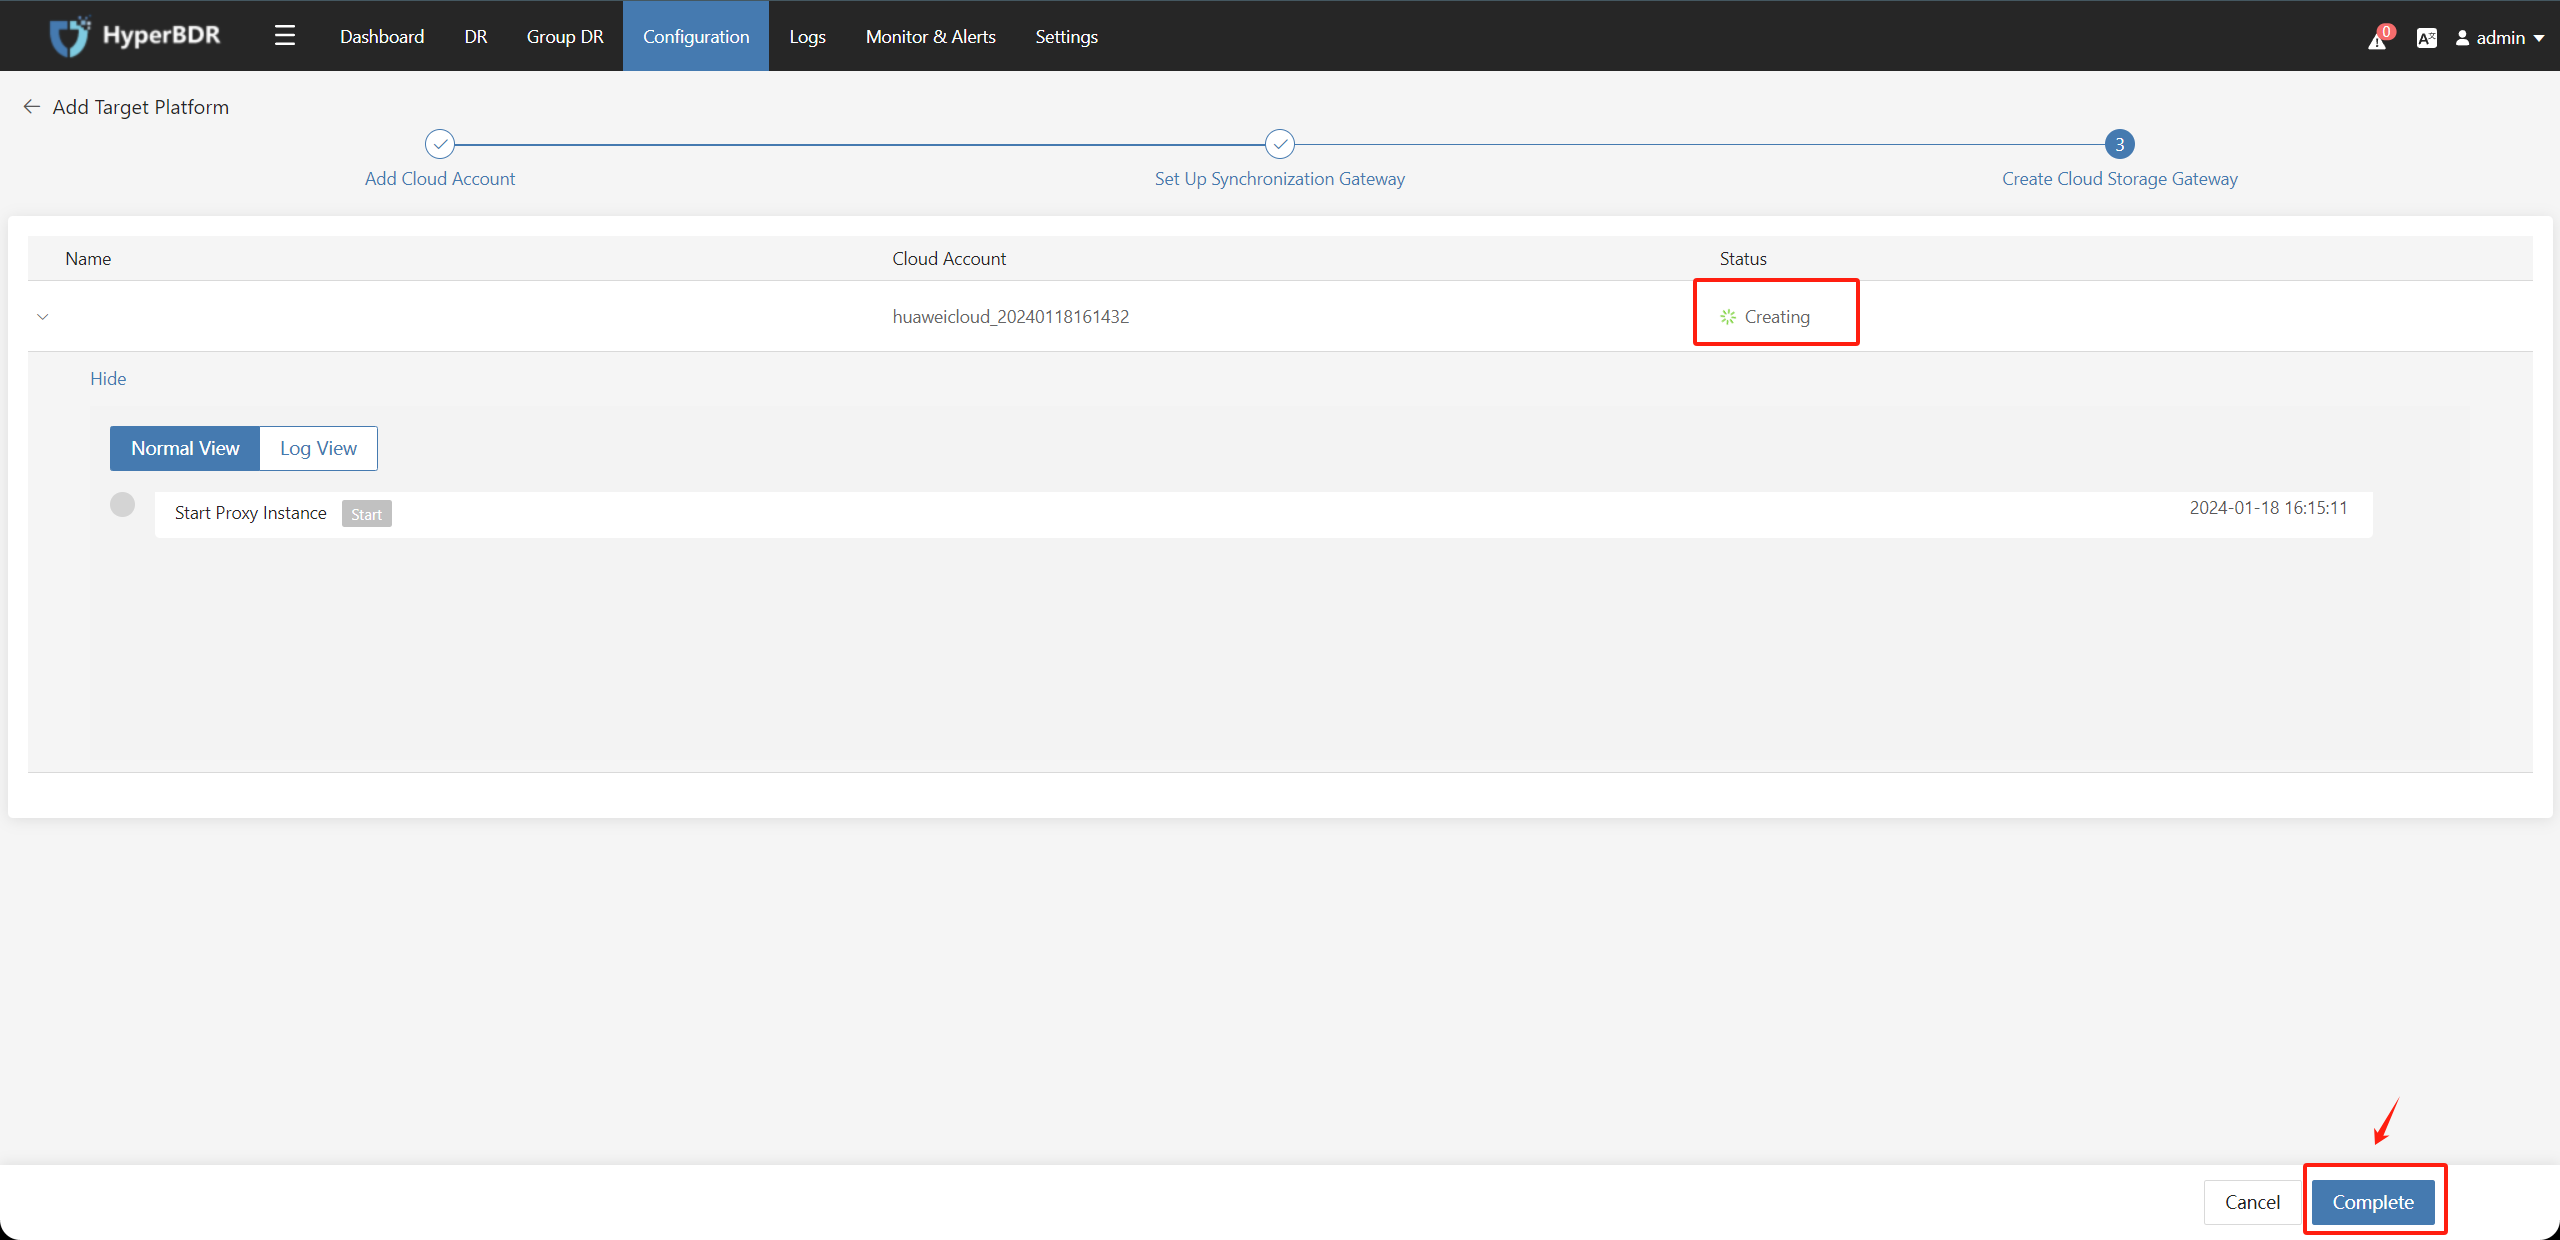Click Hide to collapse details
Viewport: 2560px width, 1240px height.
click(108, 379)
